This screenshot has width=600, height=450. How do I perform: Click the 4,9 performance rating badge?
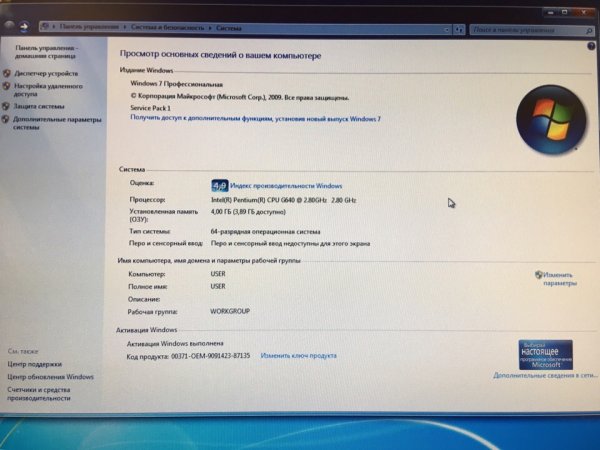click(x=219, y=186)
